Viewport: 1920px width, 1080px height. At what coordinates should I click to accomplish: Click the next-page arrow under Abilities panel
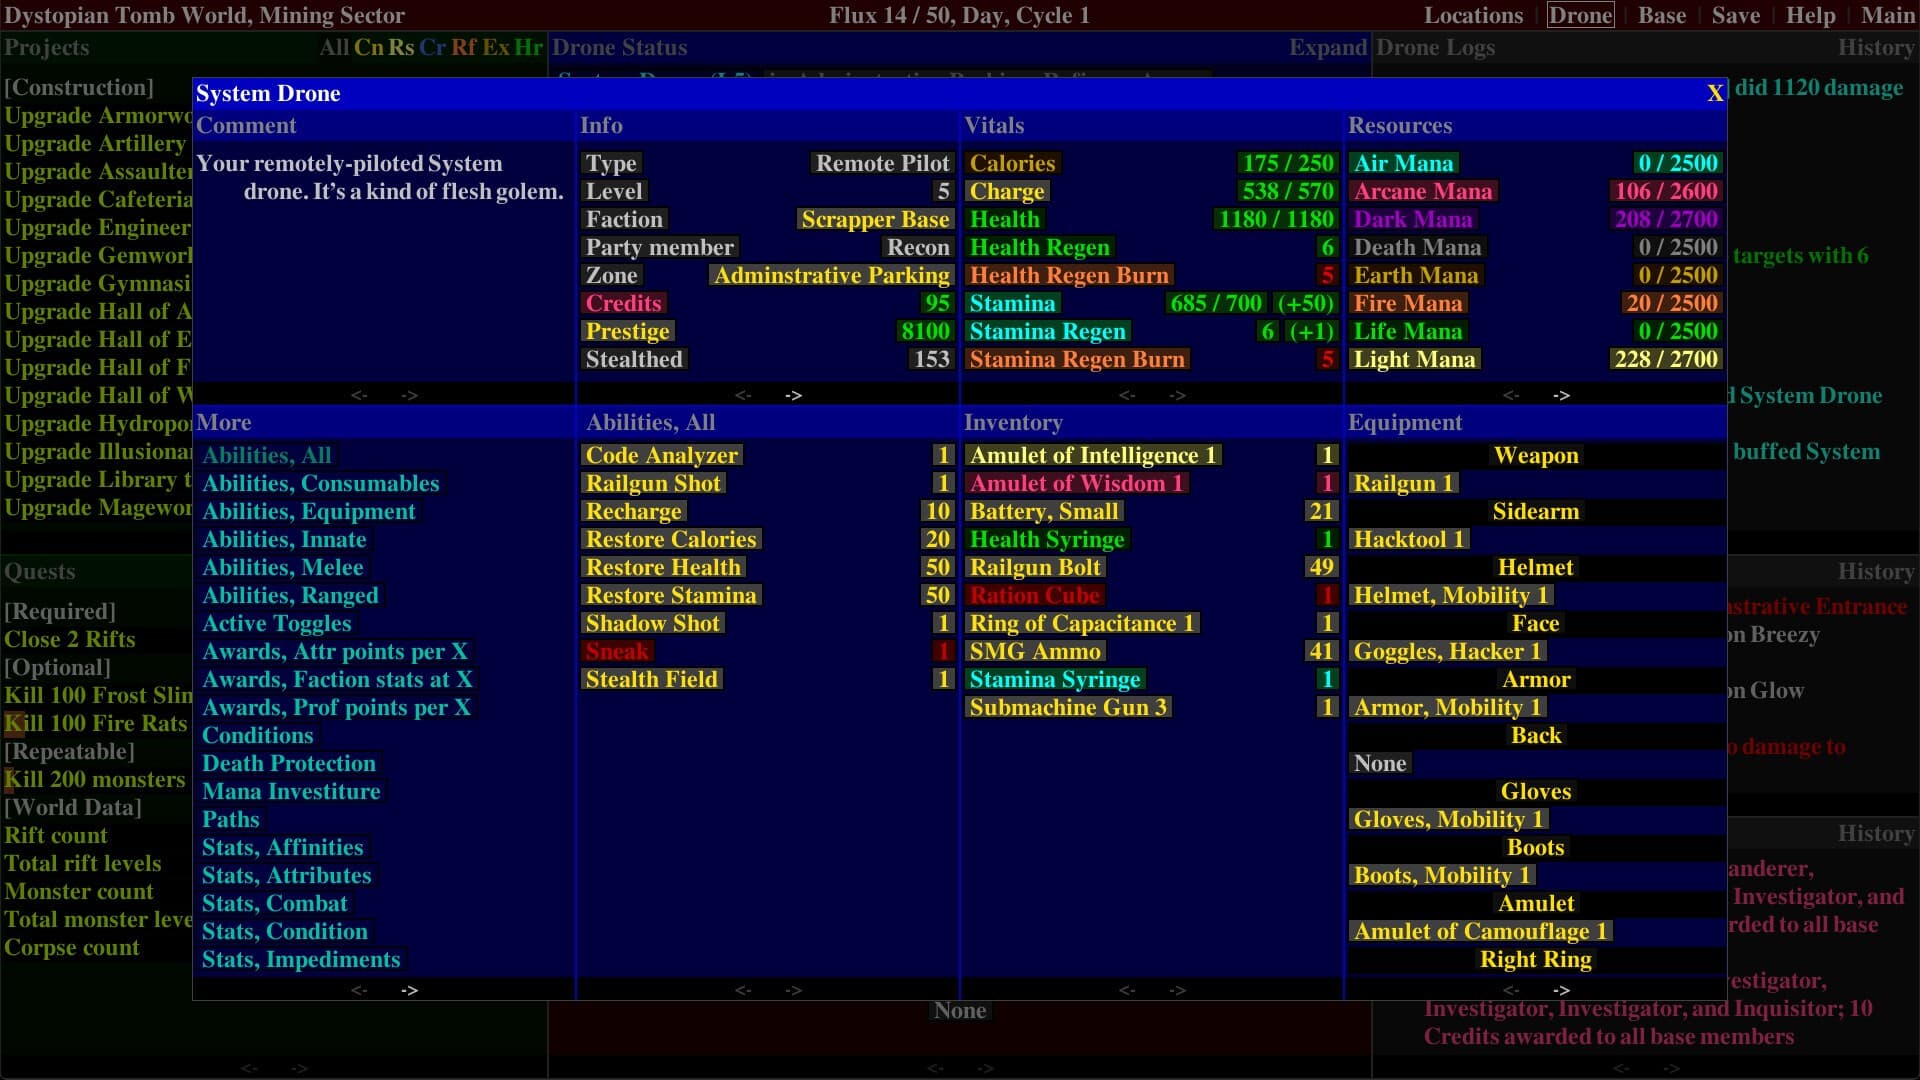[x=793, y=991]
